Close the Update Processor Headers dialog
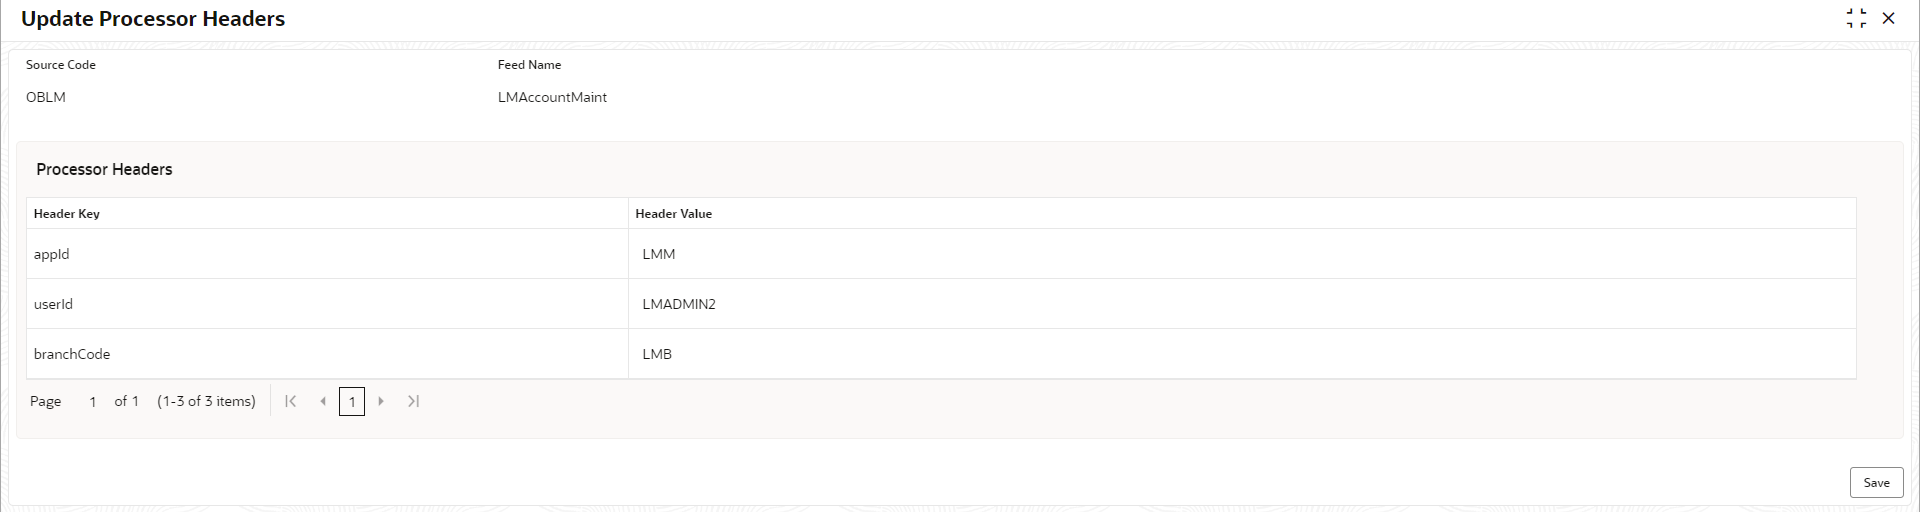 tap(1888, 18)
